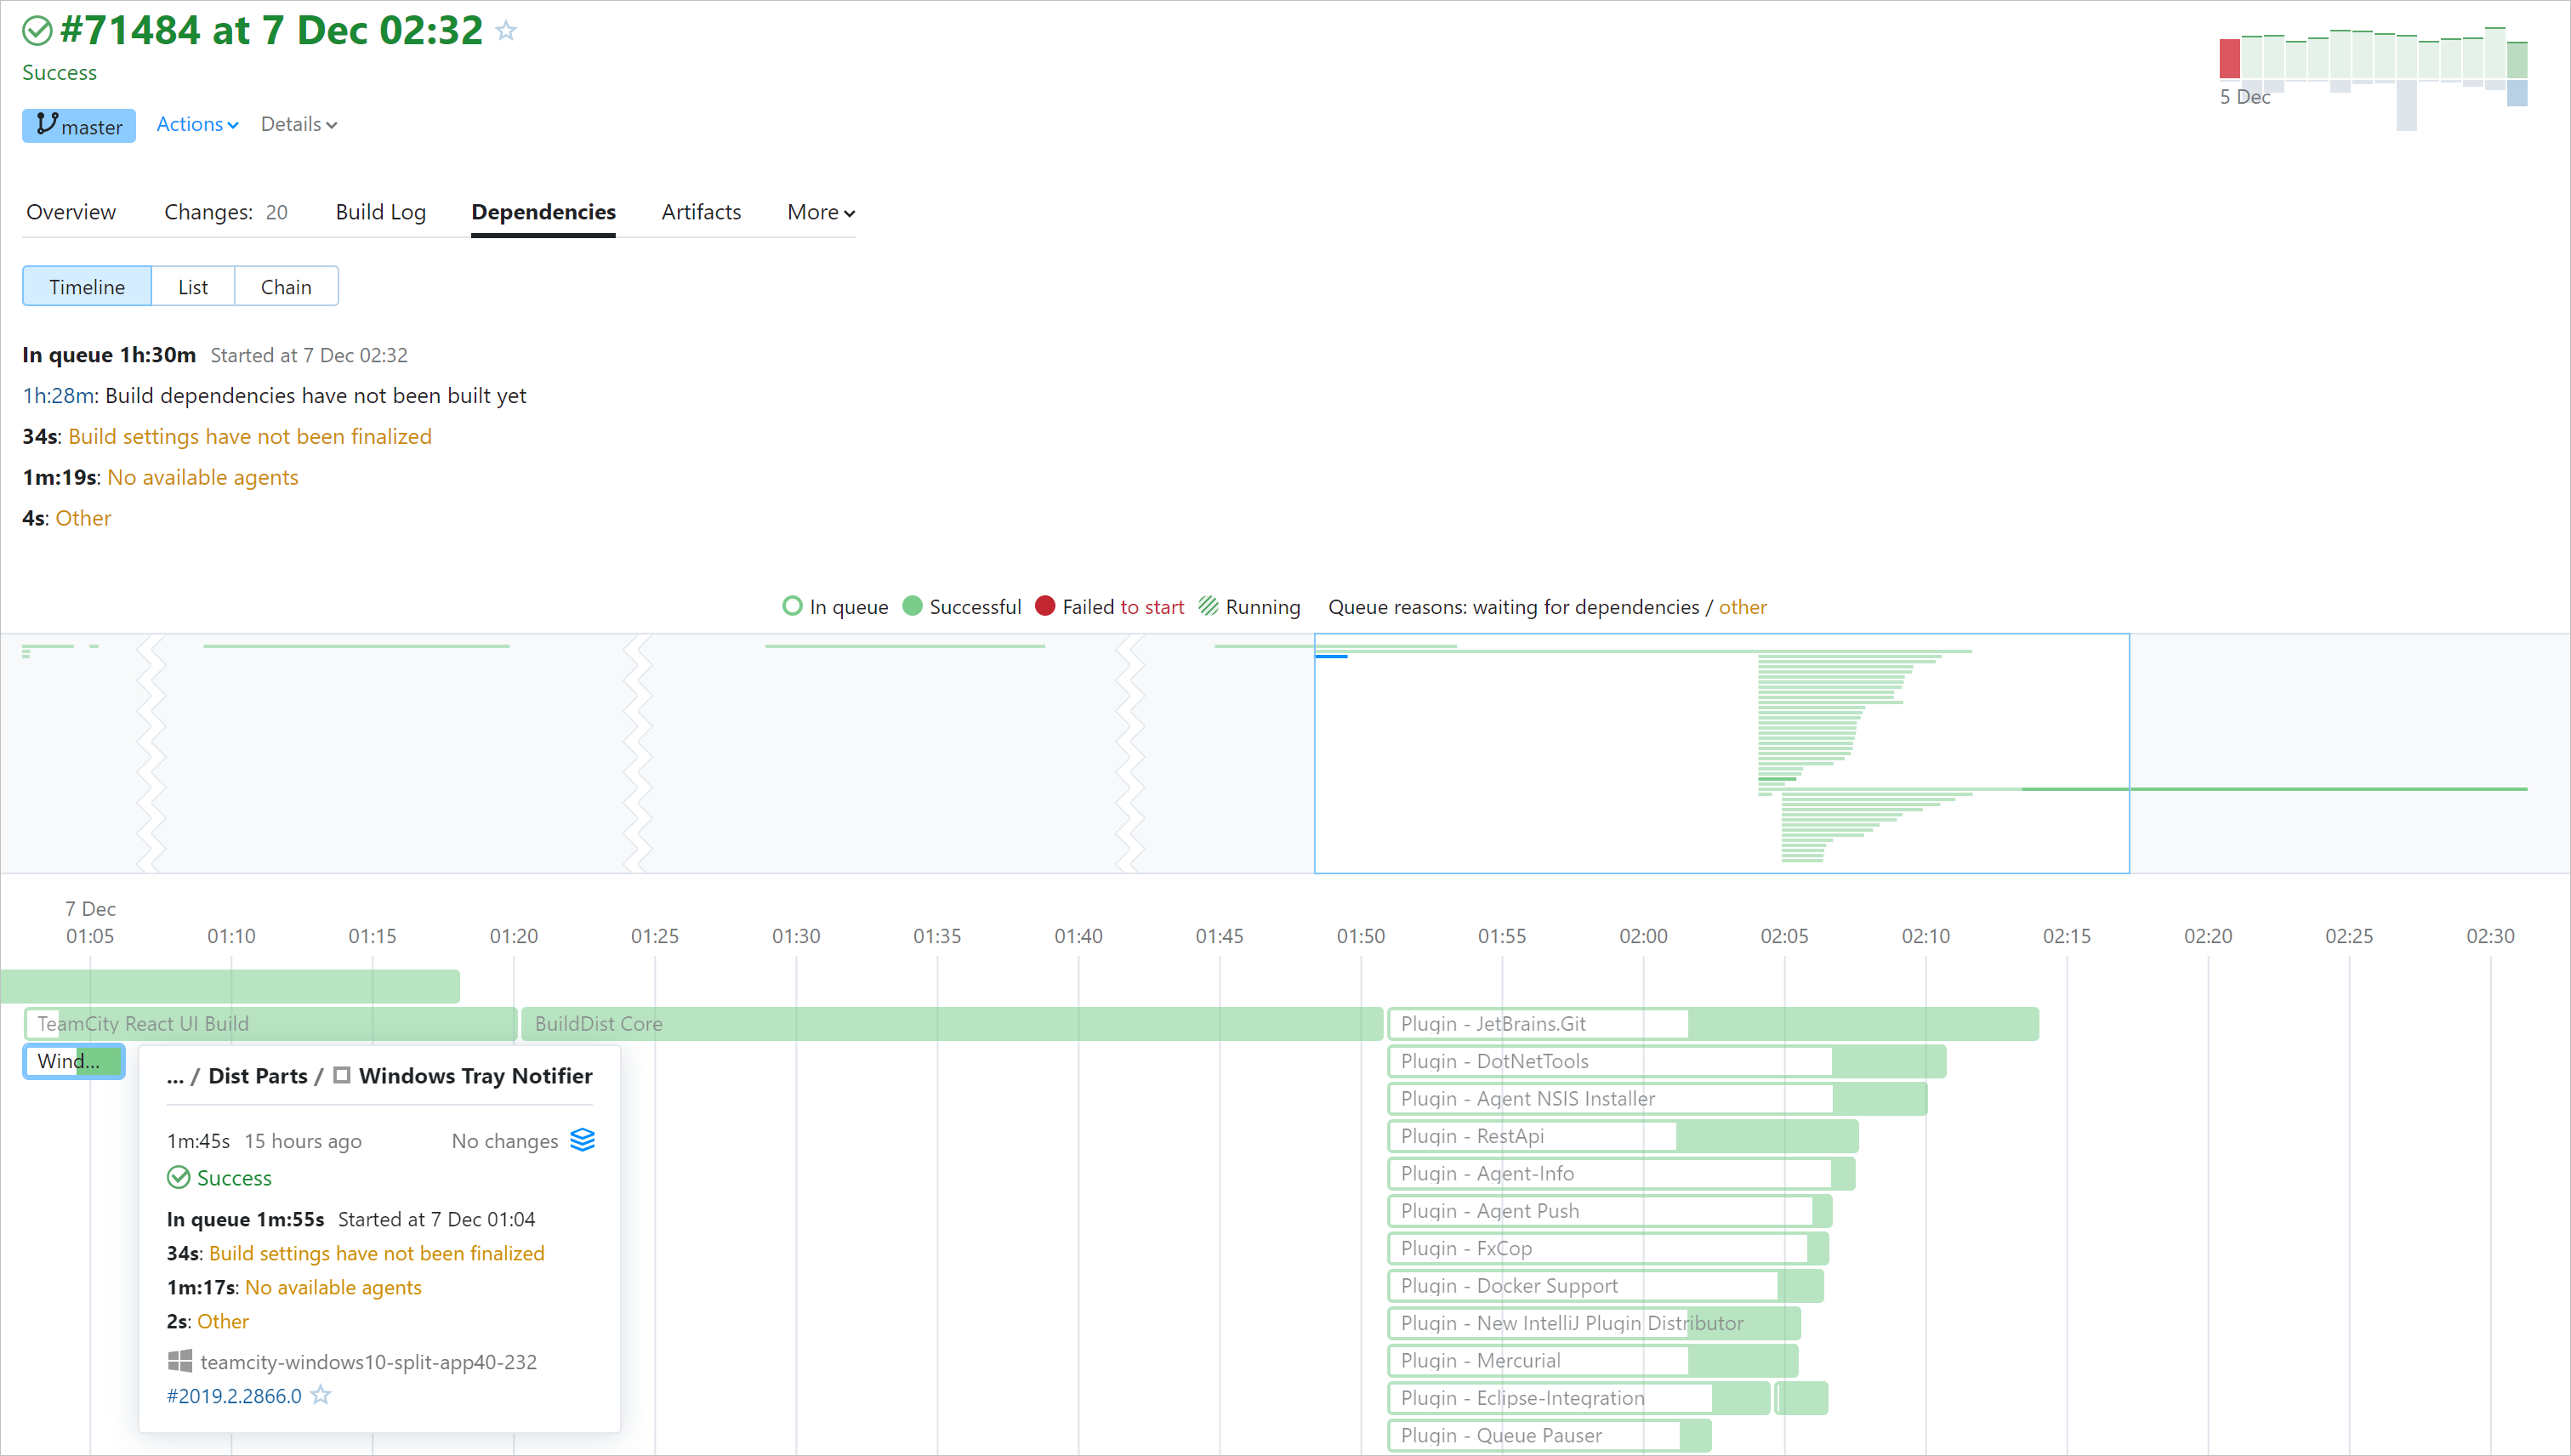Switch to List view

pos(193,287)
